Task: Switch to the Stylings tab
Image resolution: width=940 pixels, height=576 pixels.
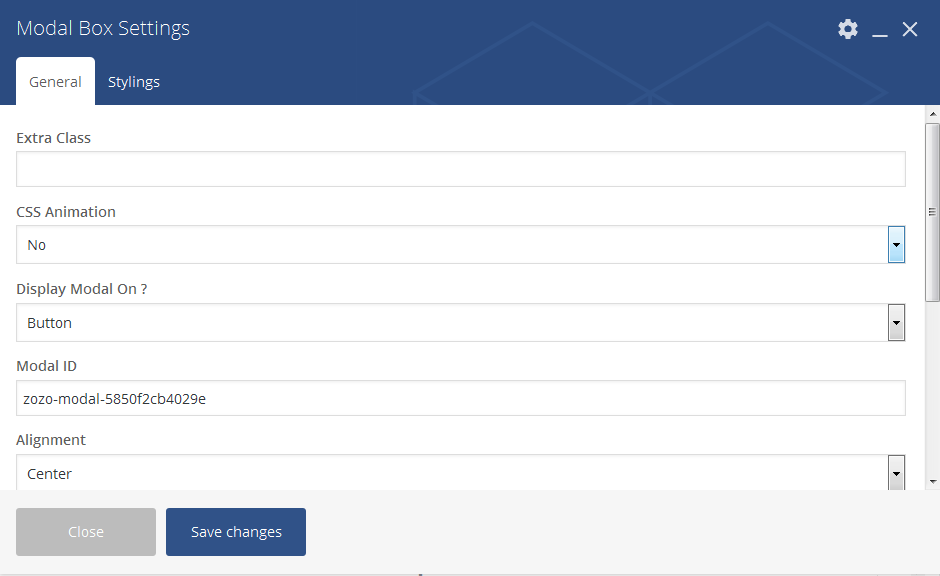Action: point(134,82)
